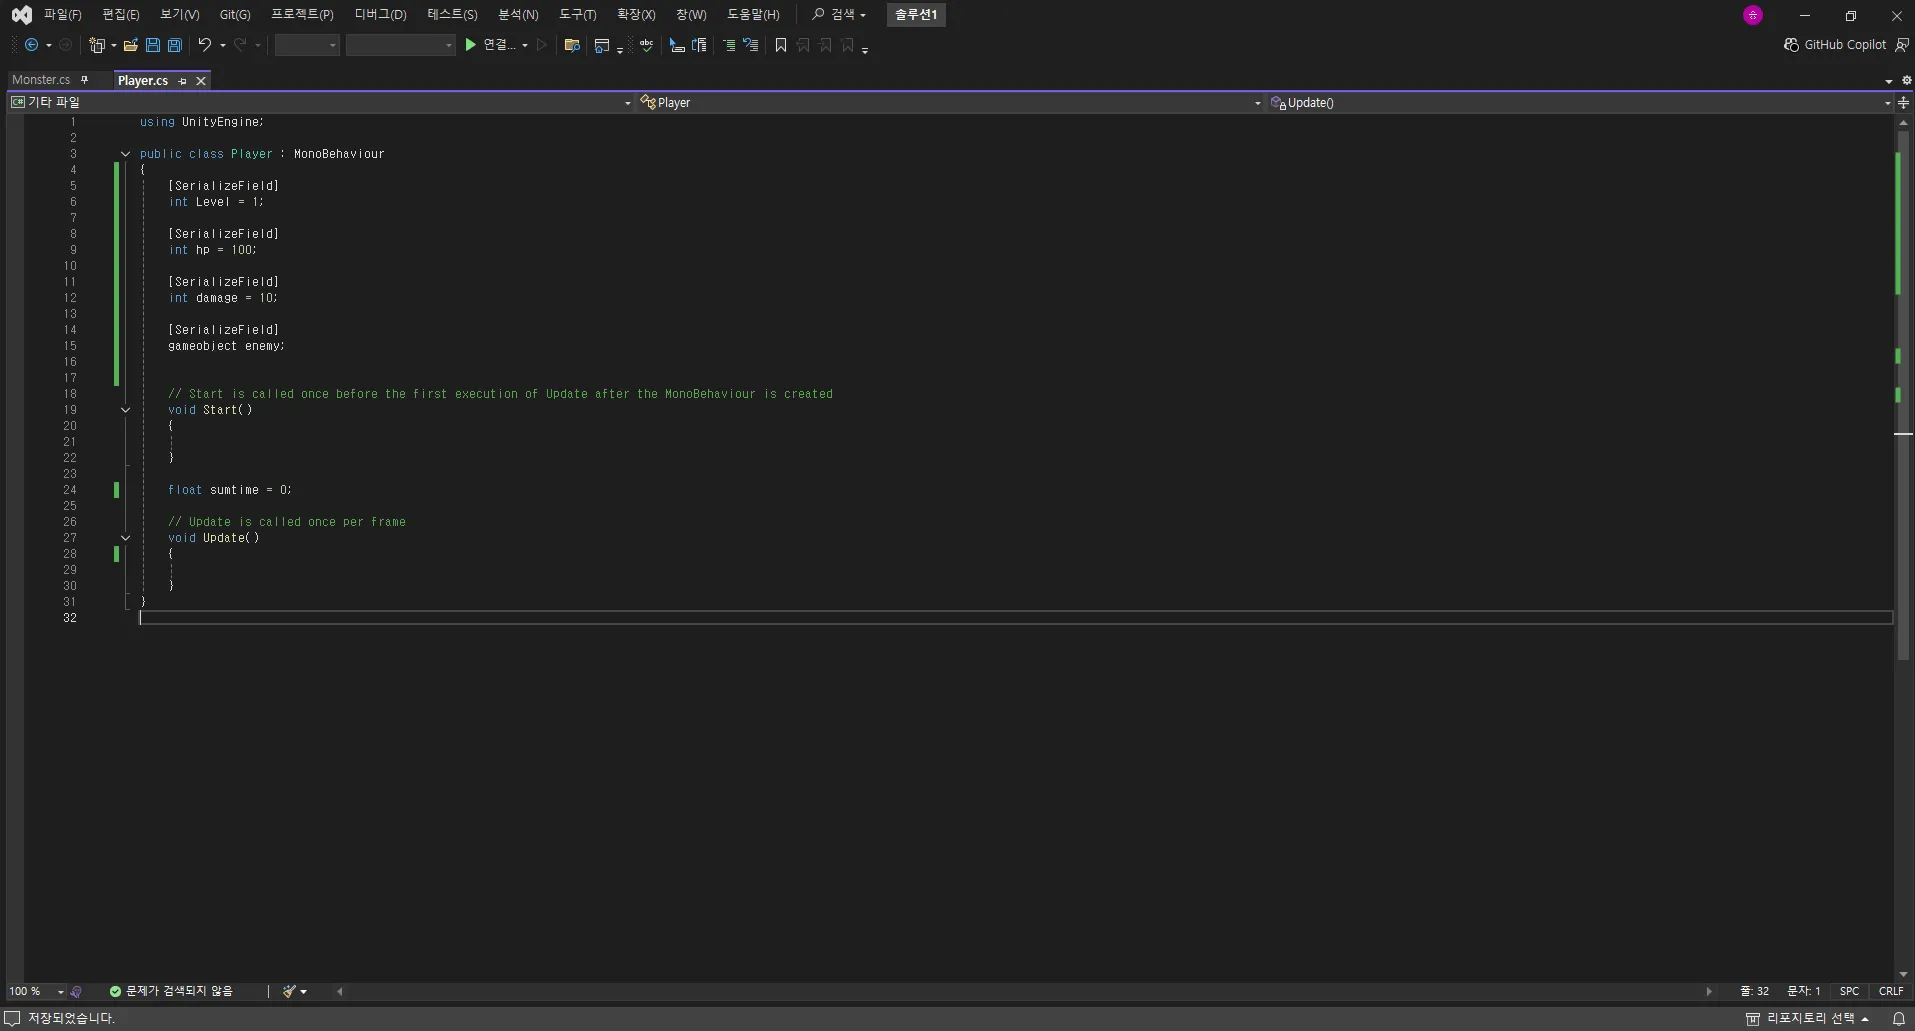This screenshot has width=1915, height=1031.
Task: Run the spelling checker toolbar icon
Action: 646,45
